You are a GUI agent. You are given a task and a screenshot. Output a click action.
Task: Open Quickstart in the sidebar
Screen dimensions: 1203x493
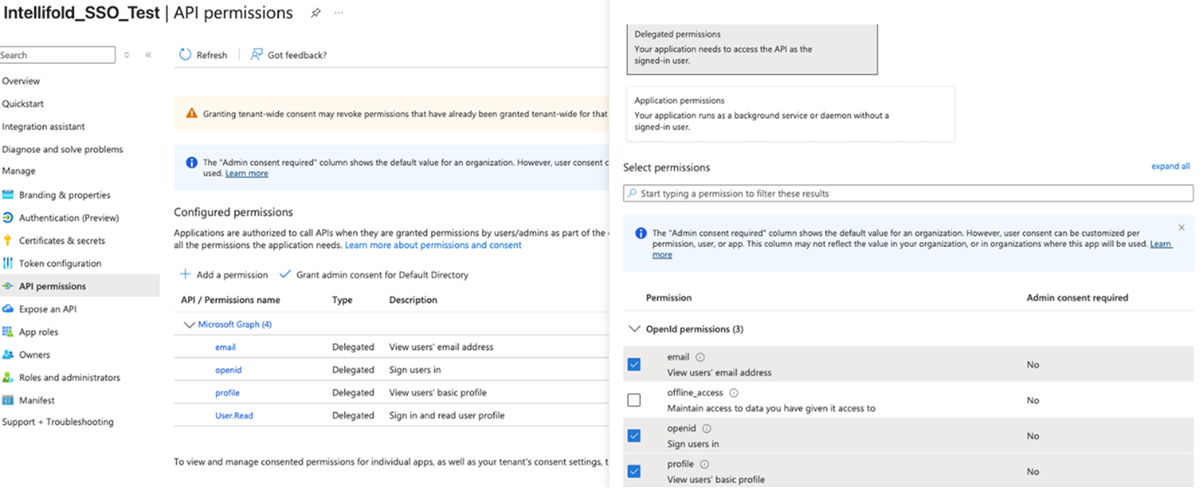click(x=23, y=104)
